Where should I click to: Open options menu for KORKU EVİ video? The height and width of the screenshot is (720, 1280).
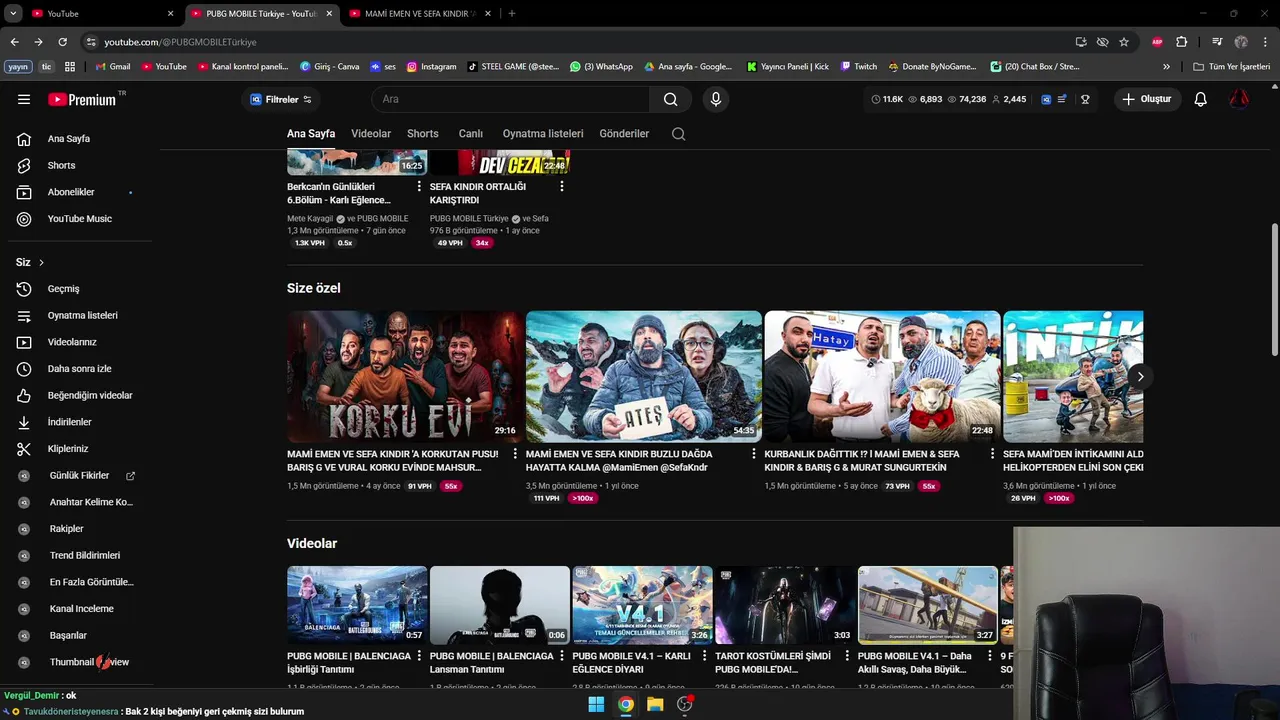tap(515, 454)
